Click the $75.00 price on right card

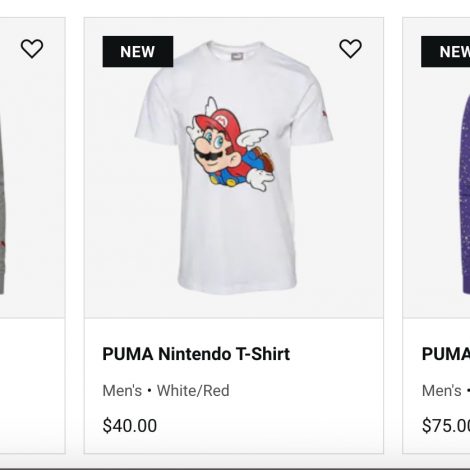tap(446, 426)
